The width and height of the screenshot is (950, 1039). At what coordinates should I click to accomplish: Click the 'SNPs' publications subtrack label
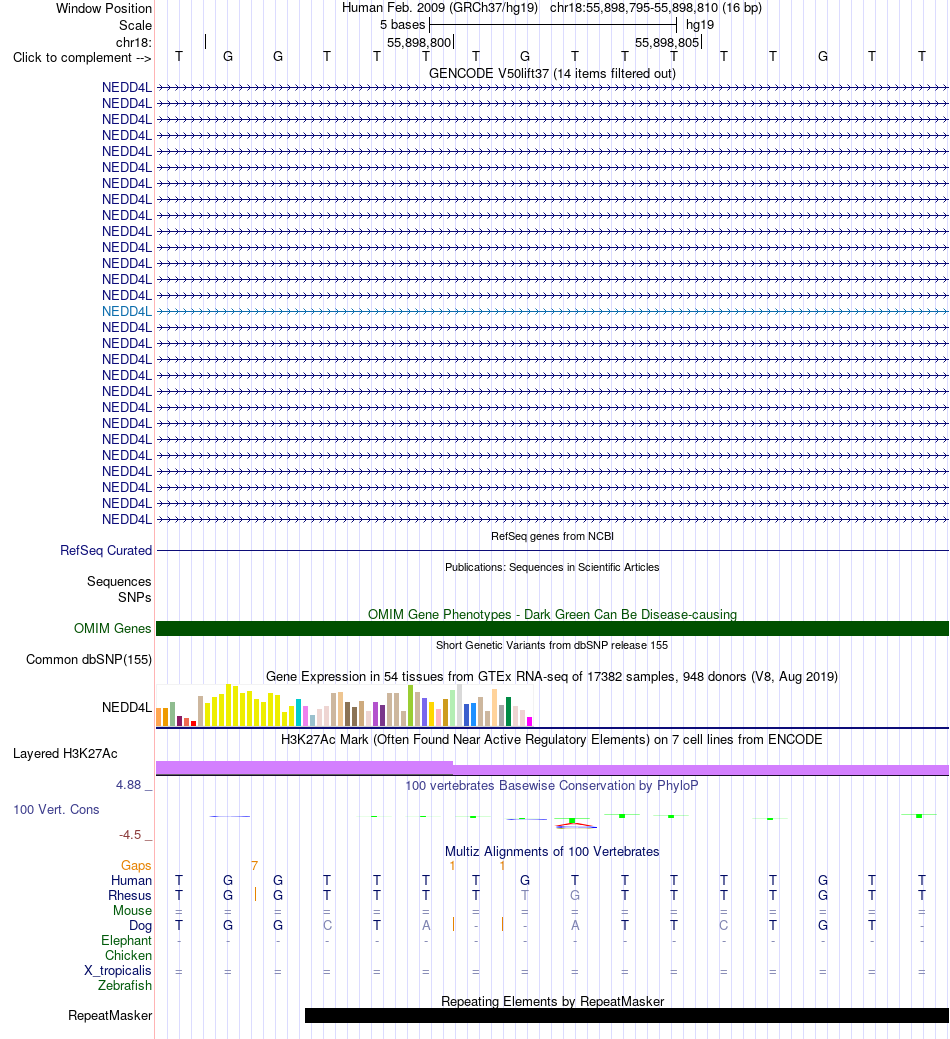[x=134, y=597]
